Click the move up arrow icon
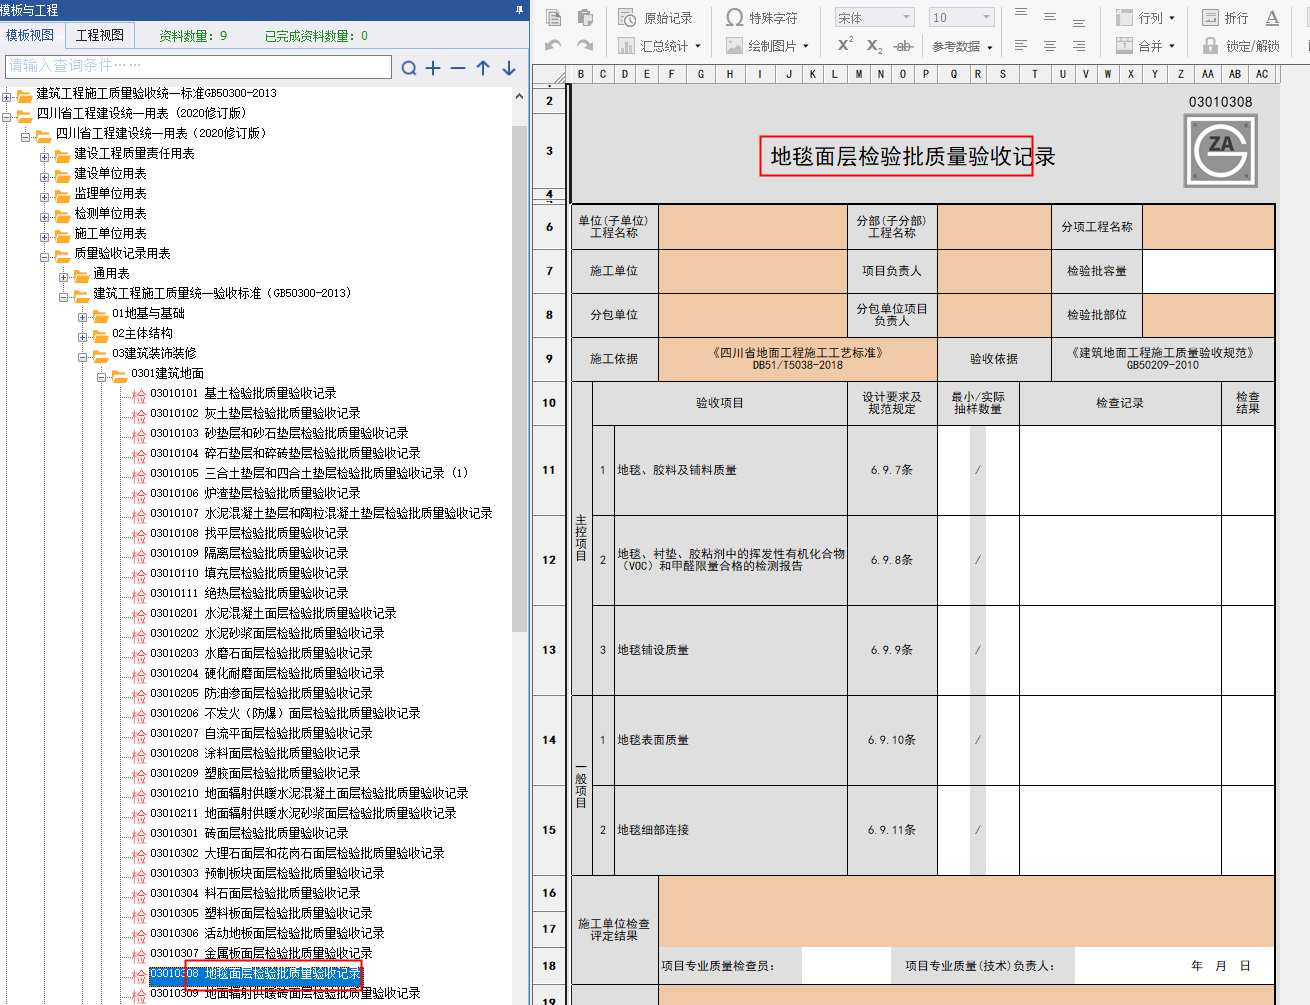This screenshot has height=1005, width=1310. pos(483,68)
